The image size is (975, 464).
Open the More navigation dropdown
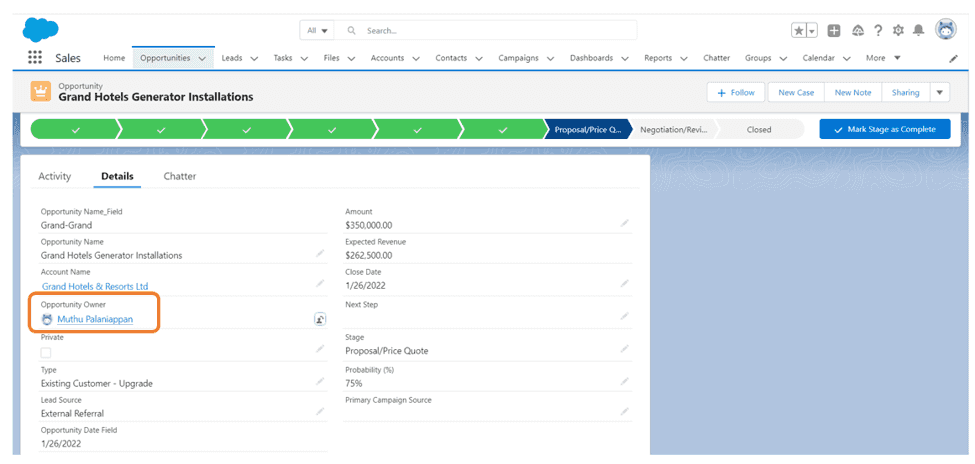coord(883,58)
